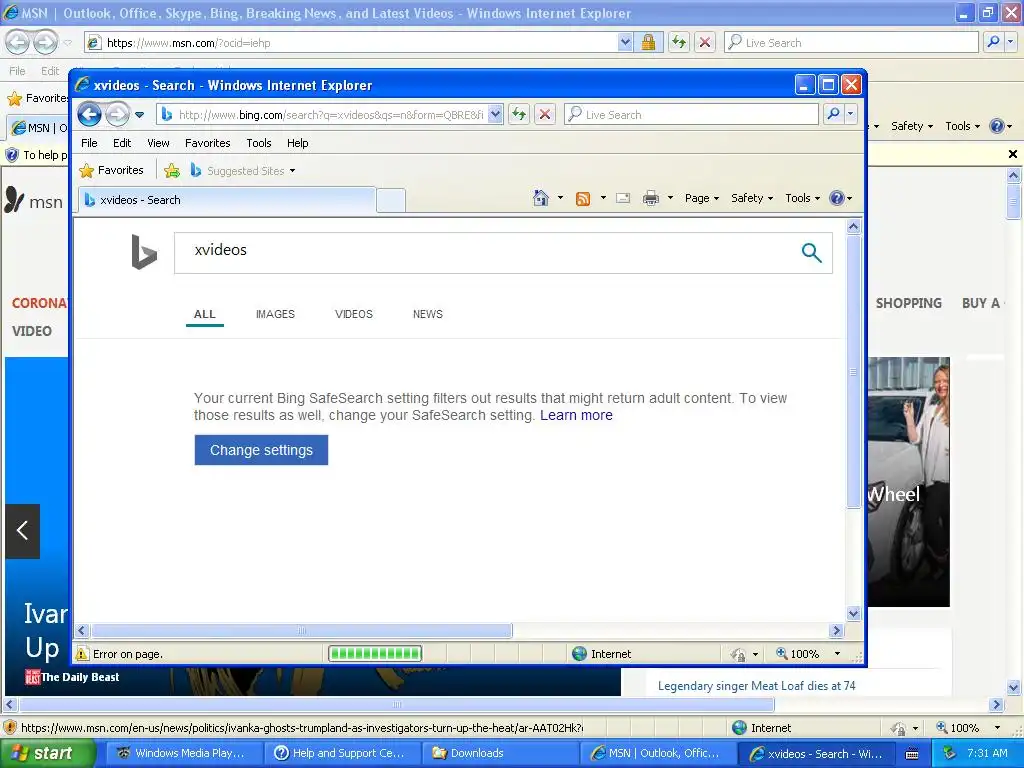This screenshot has width=1024, height=768.
Task: Click forward arrow in the front IE window
Action: pyautogui.click(x=118, y=115)
